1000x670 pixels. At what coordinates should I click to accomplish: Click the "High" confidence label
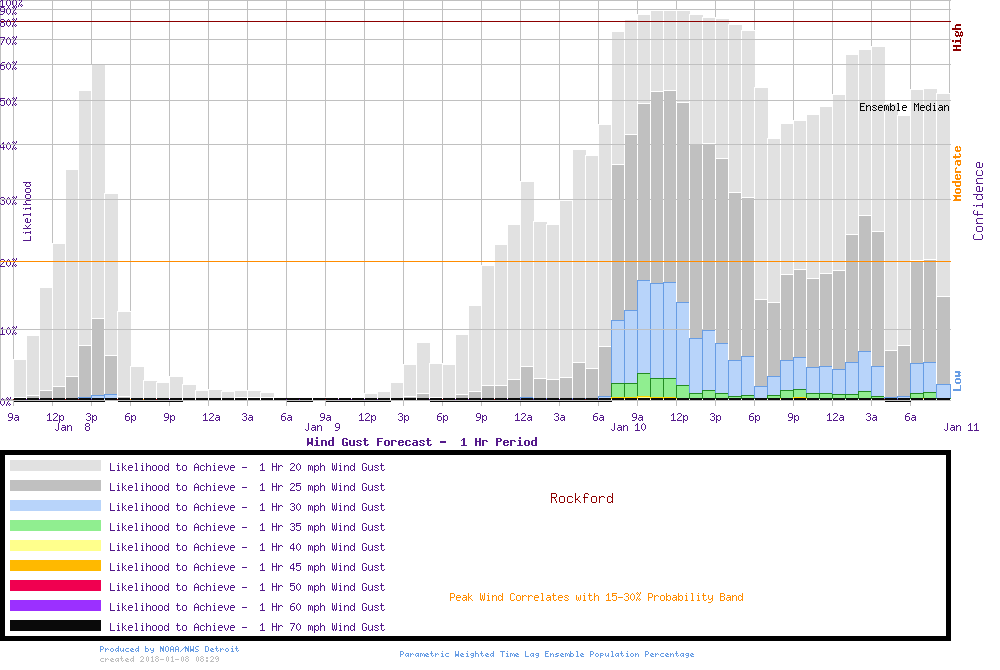pyautogui.click(x=957, y=38)
